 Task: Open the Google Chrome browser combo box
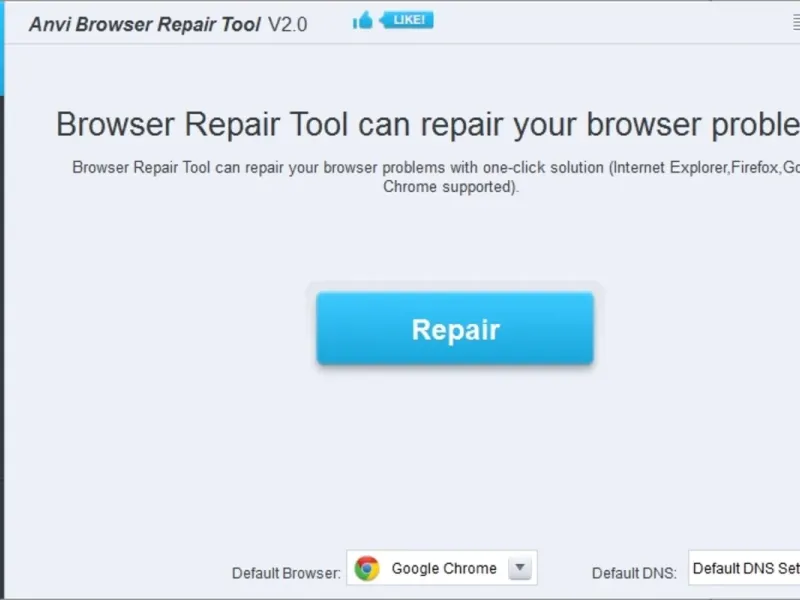pos(442,567)
